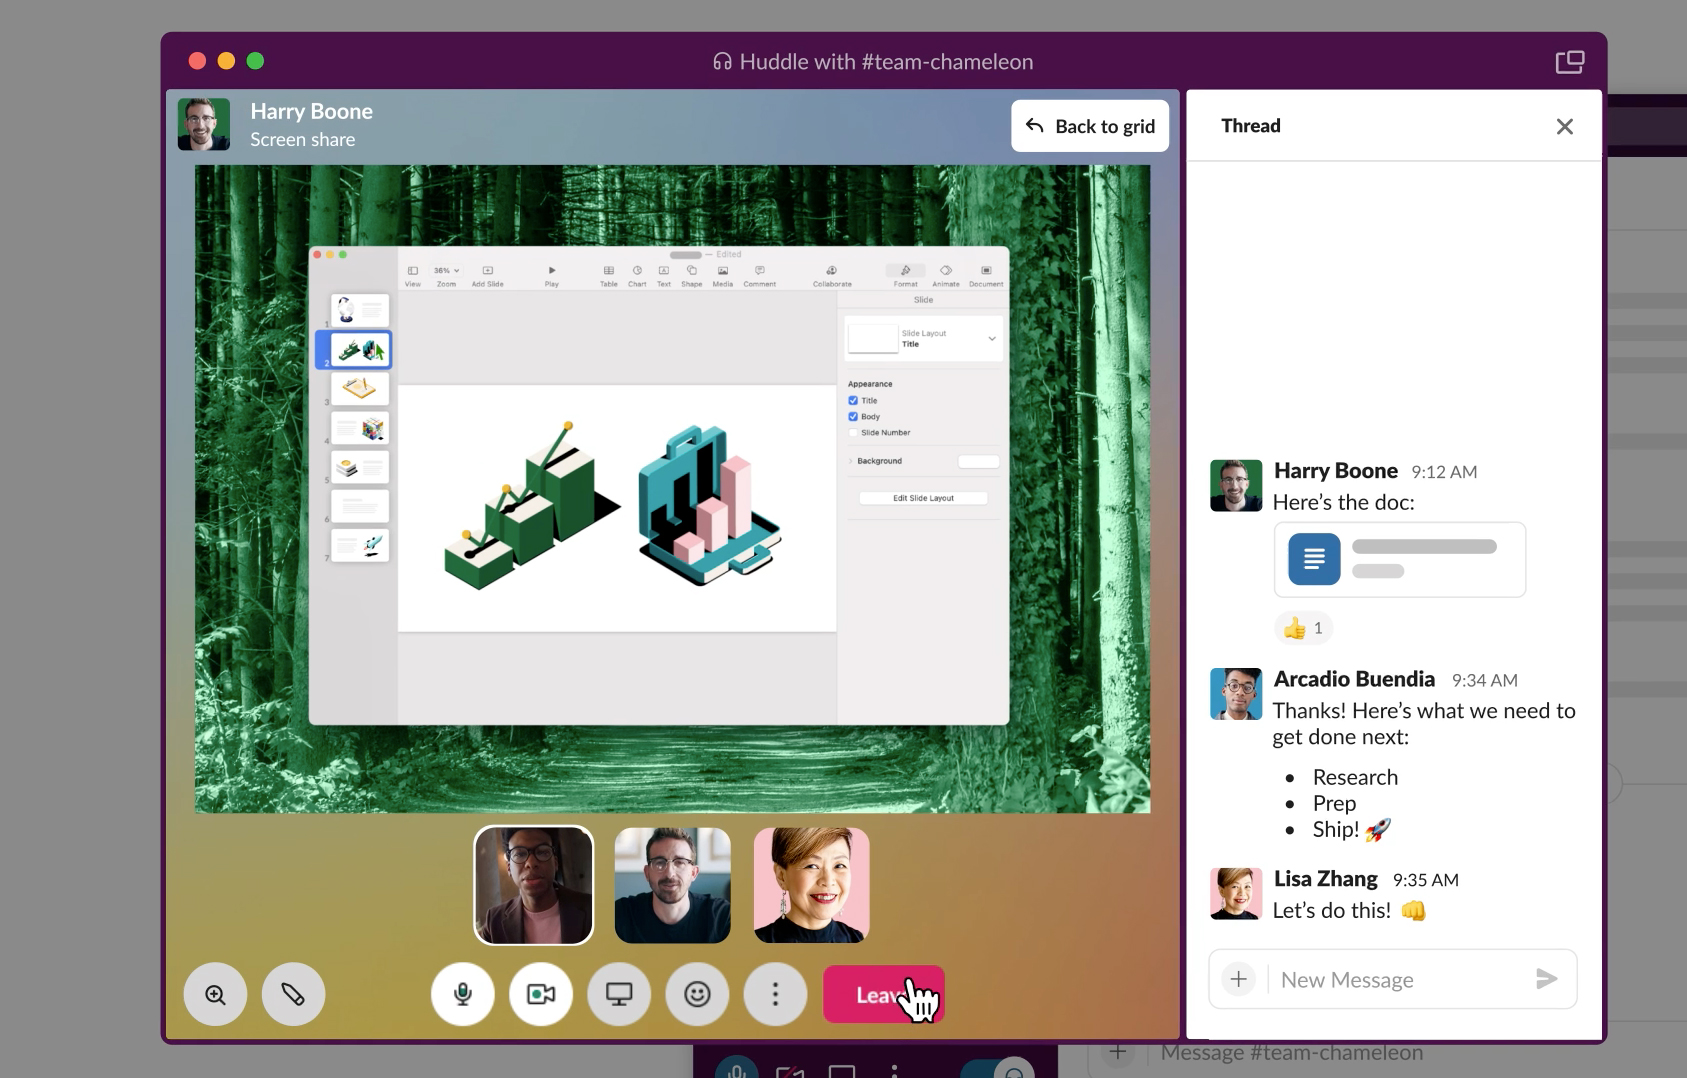Viewport: 1687px width, 1078px height.
Task: Mute the microphone in the huddle
Action: (x=461, y=993)
